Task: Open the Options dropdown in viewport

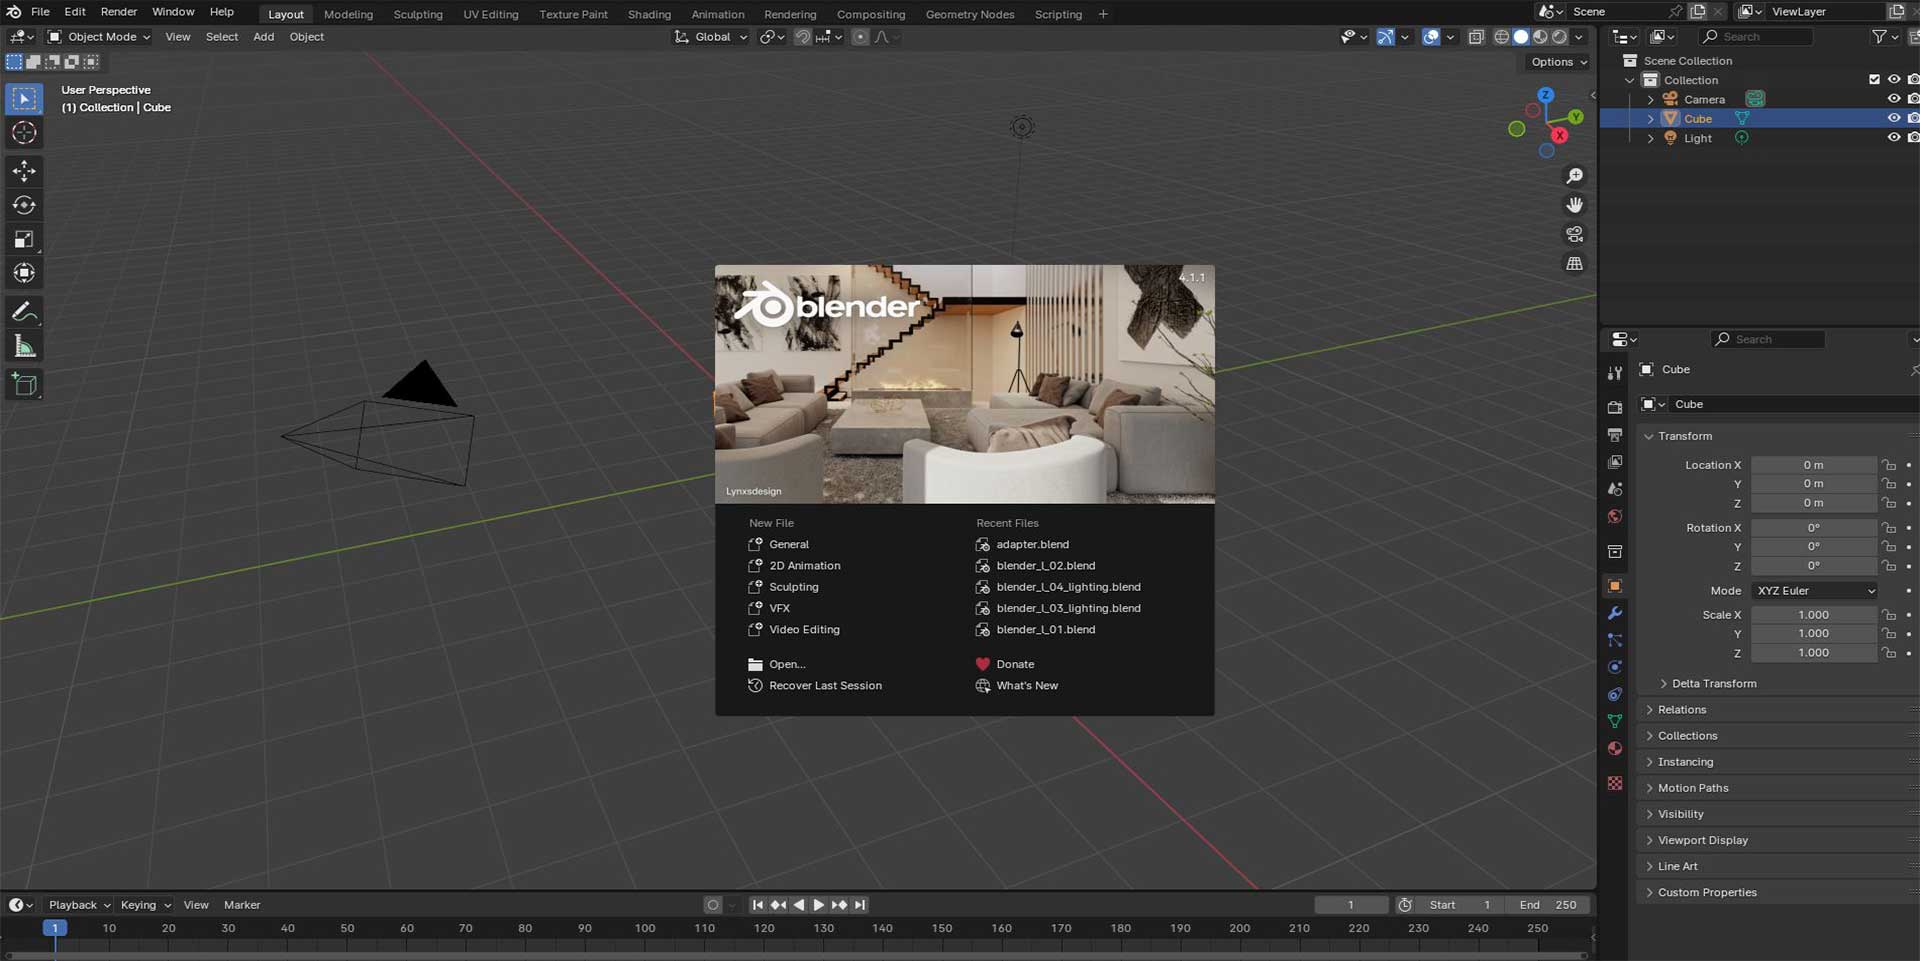Action: pyautogui.click(x=1558, y=62)
